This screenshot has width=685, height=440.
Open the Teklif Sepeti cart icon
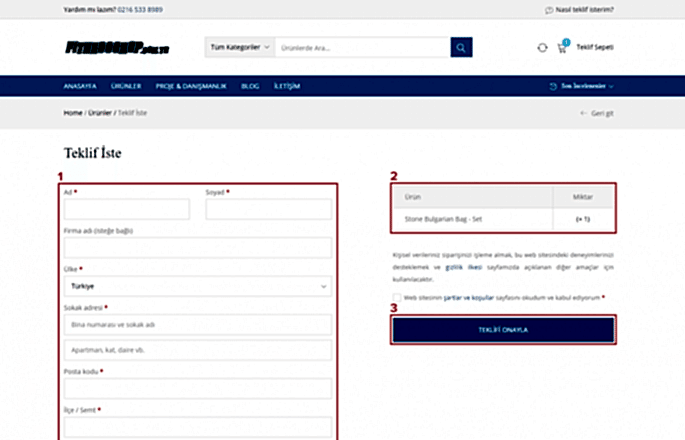[x=562, y=47]
